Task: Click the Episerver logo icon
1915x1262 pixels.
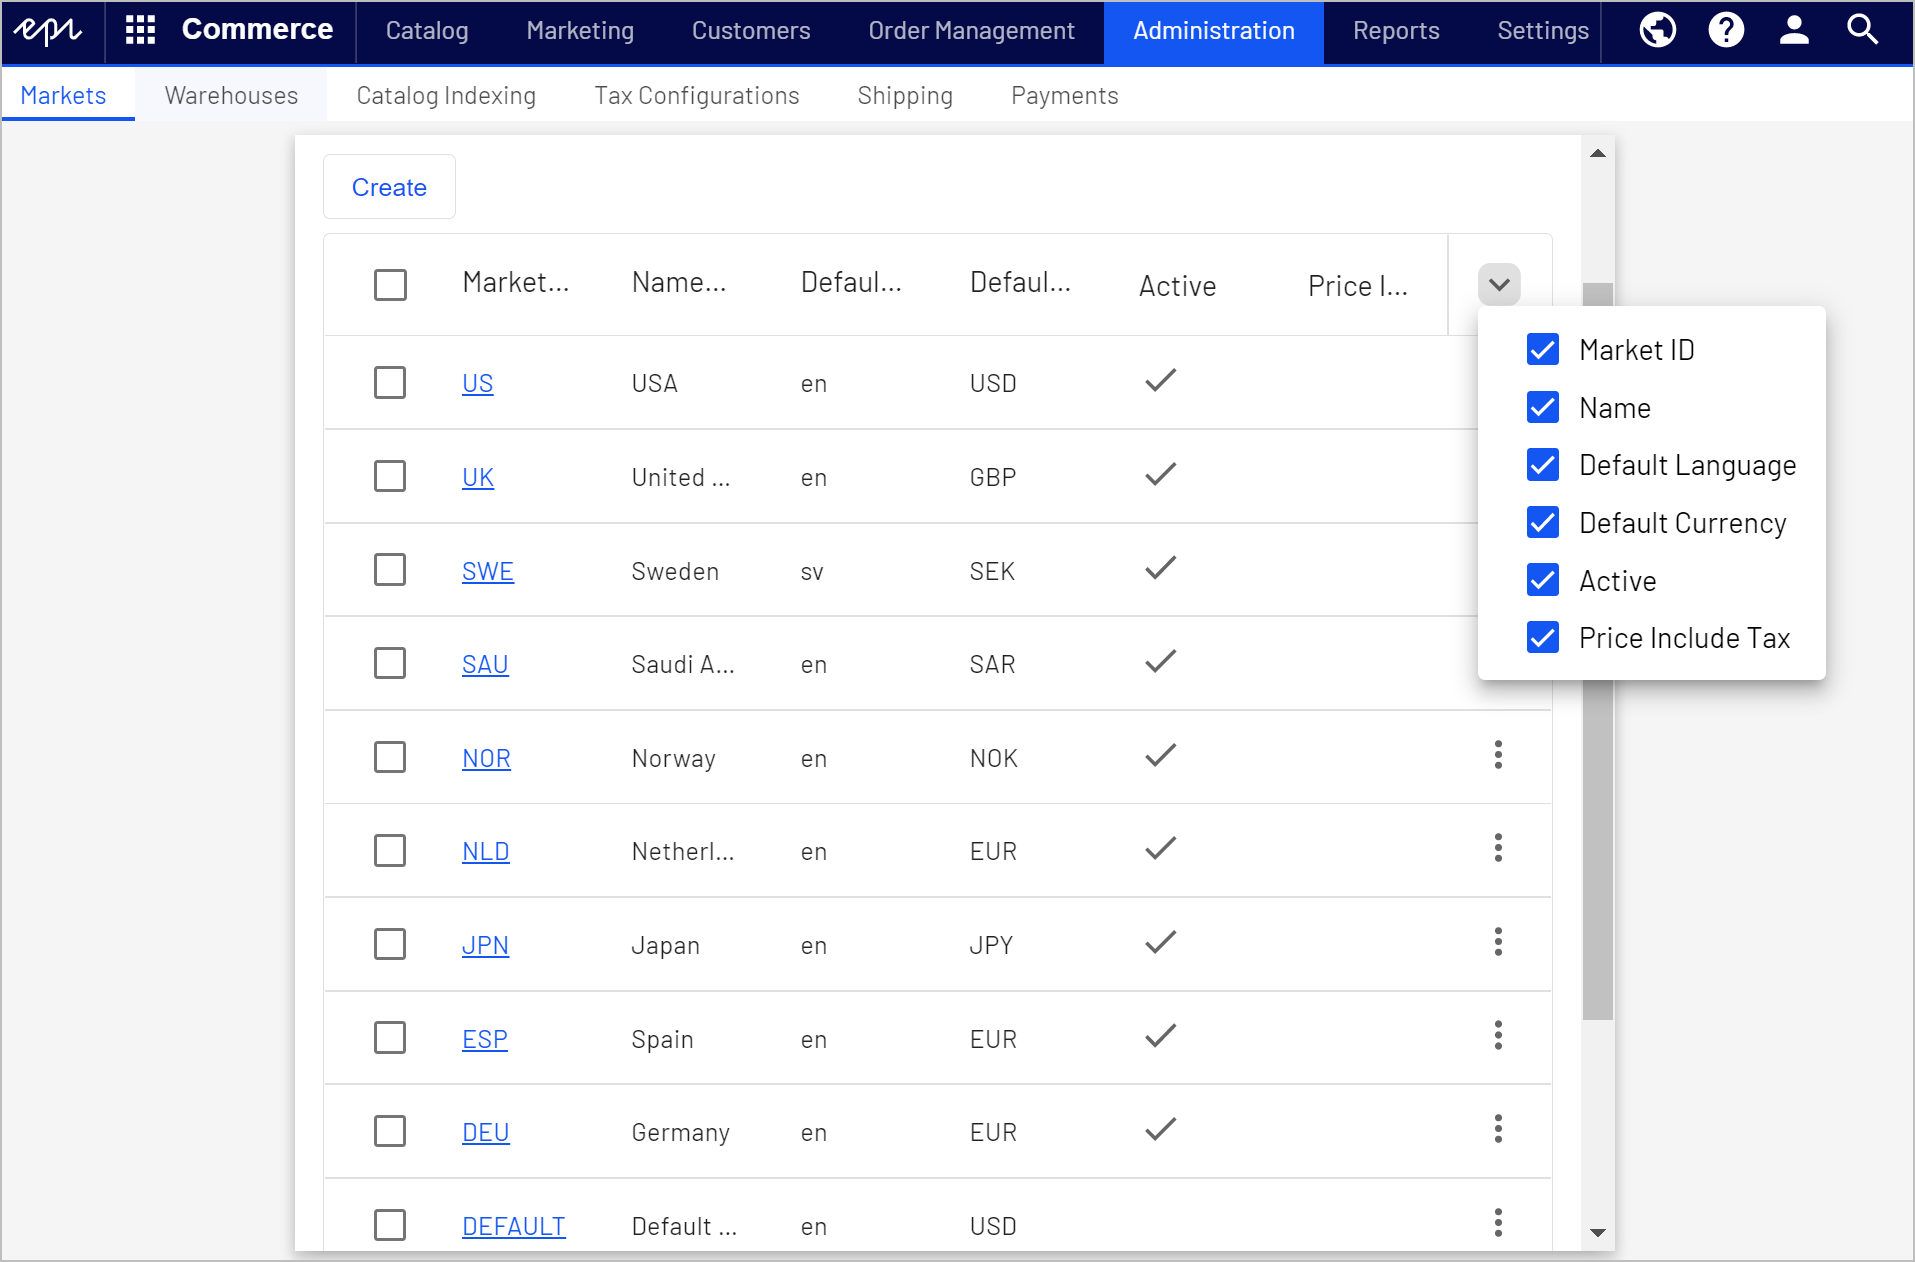Action: click(48, 30)
